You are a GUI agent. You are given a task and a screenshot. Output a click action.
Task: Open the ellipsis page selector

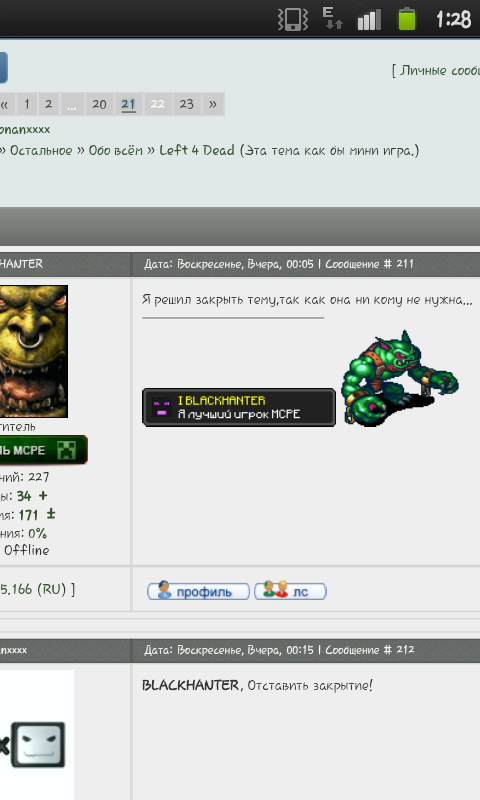click(x=71, y=104)
